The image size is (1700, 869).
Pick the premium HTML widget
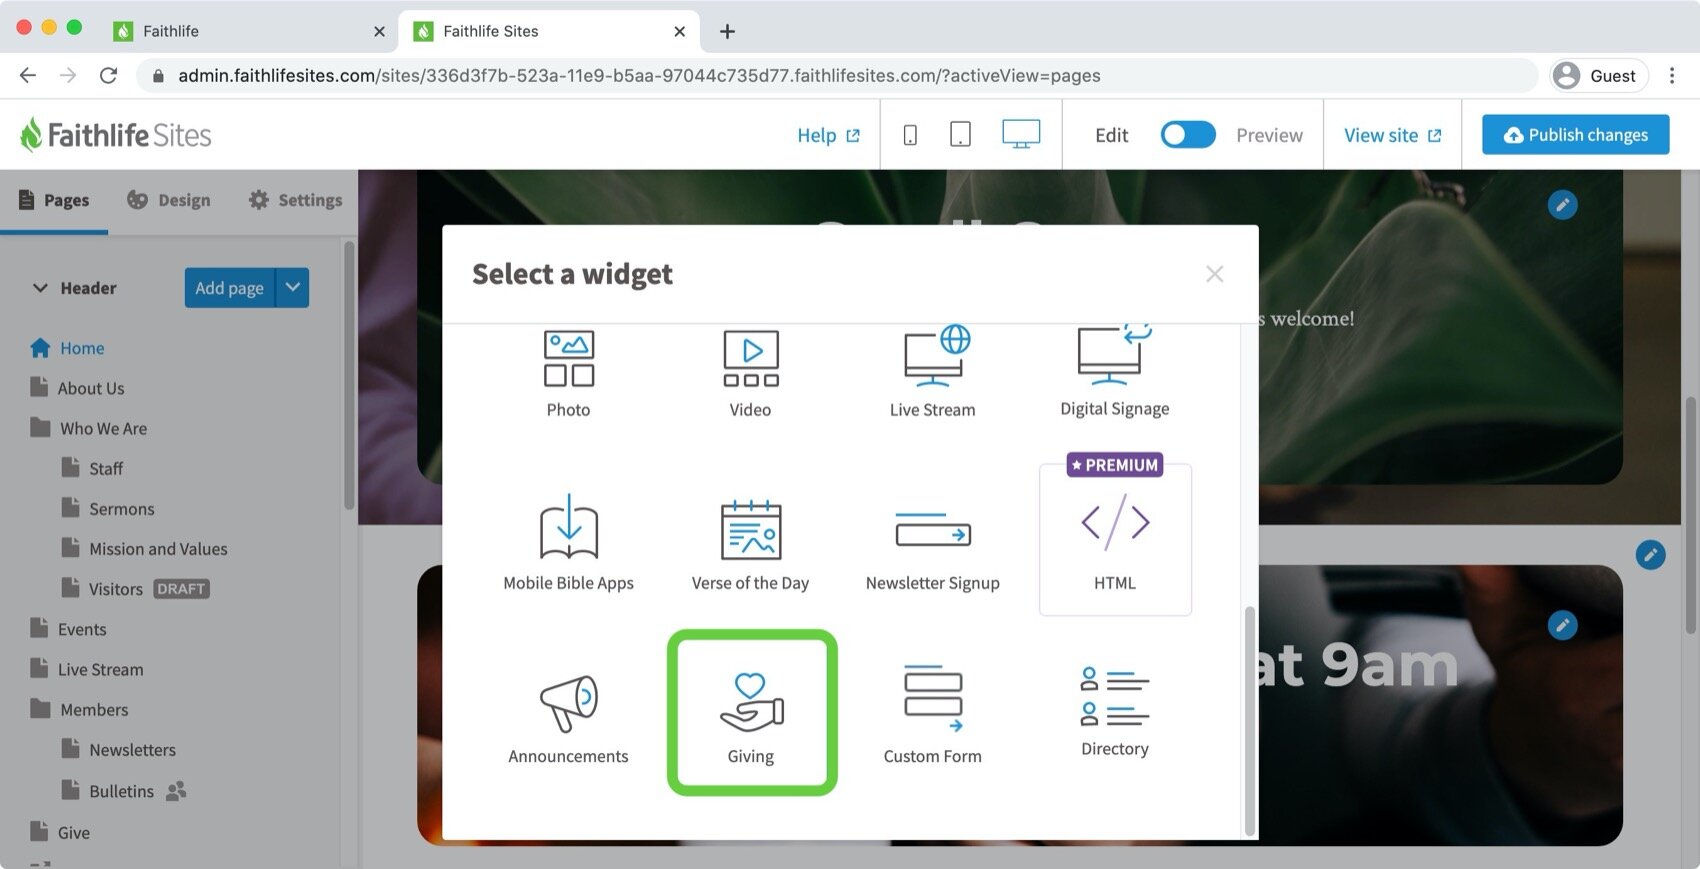1115,541
